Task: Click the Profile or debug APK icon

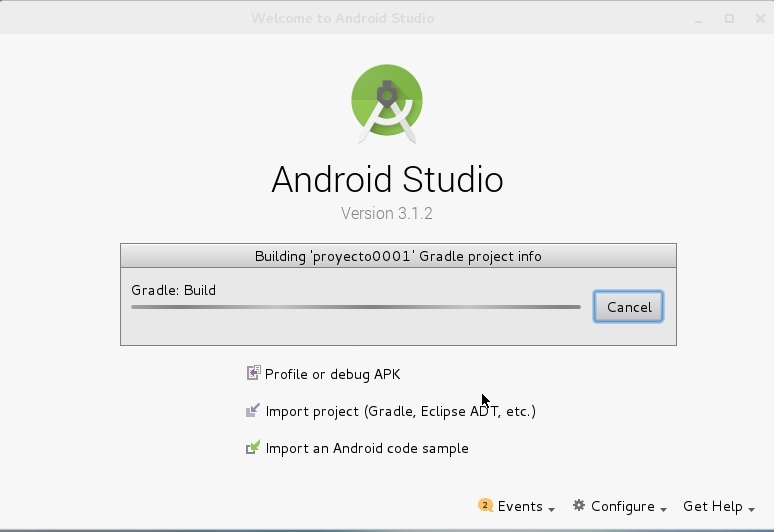Action: click(x=253, y=374)
